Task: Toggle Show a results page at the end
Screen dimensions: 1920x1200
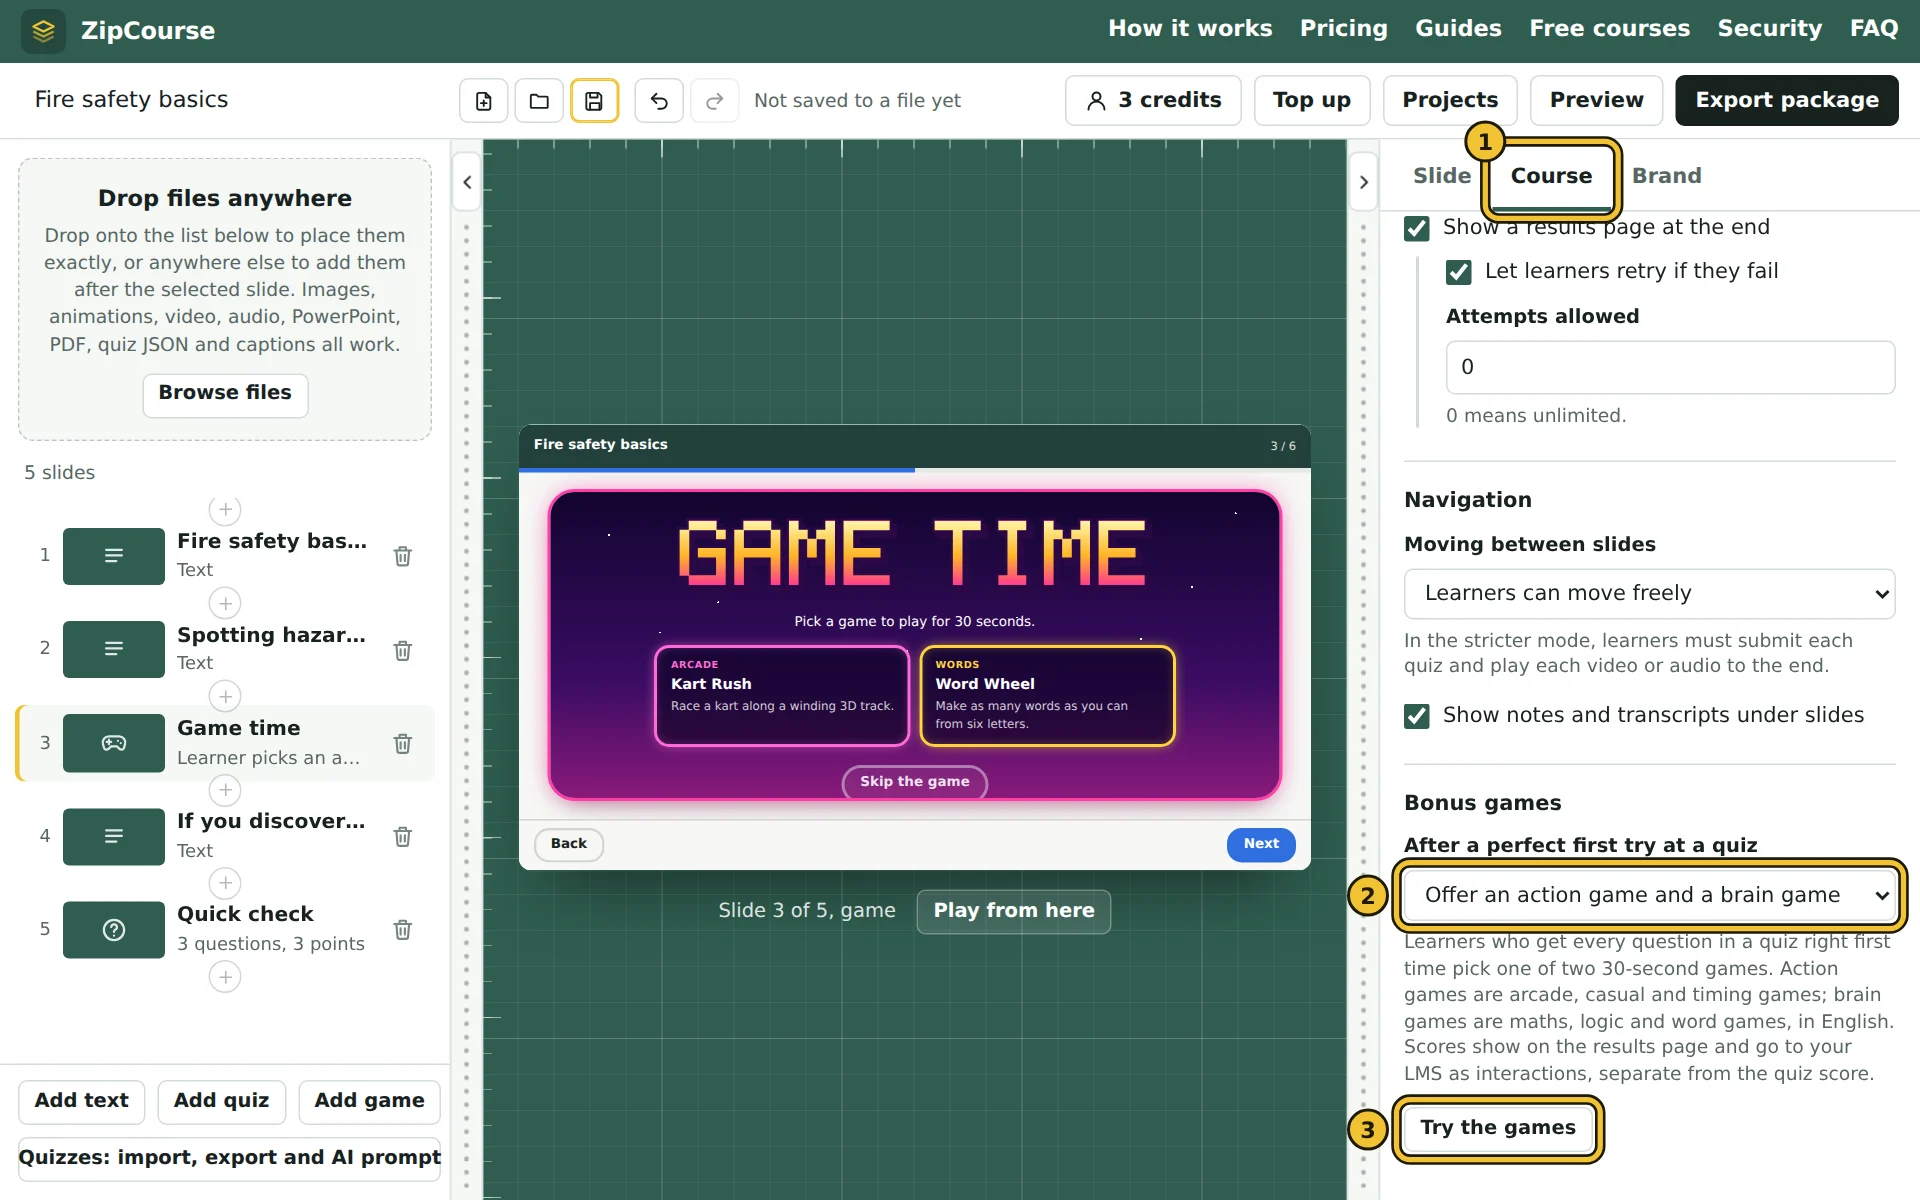Action: [x=1417, y=228]
